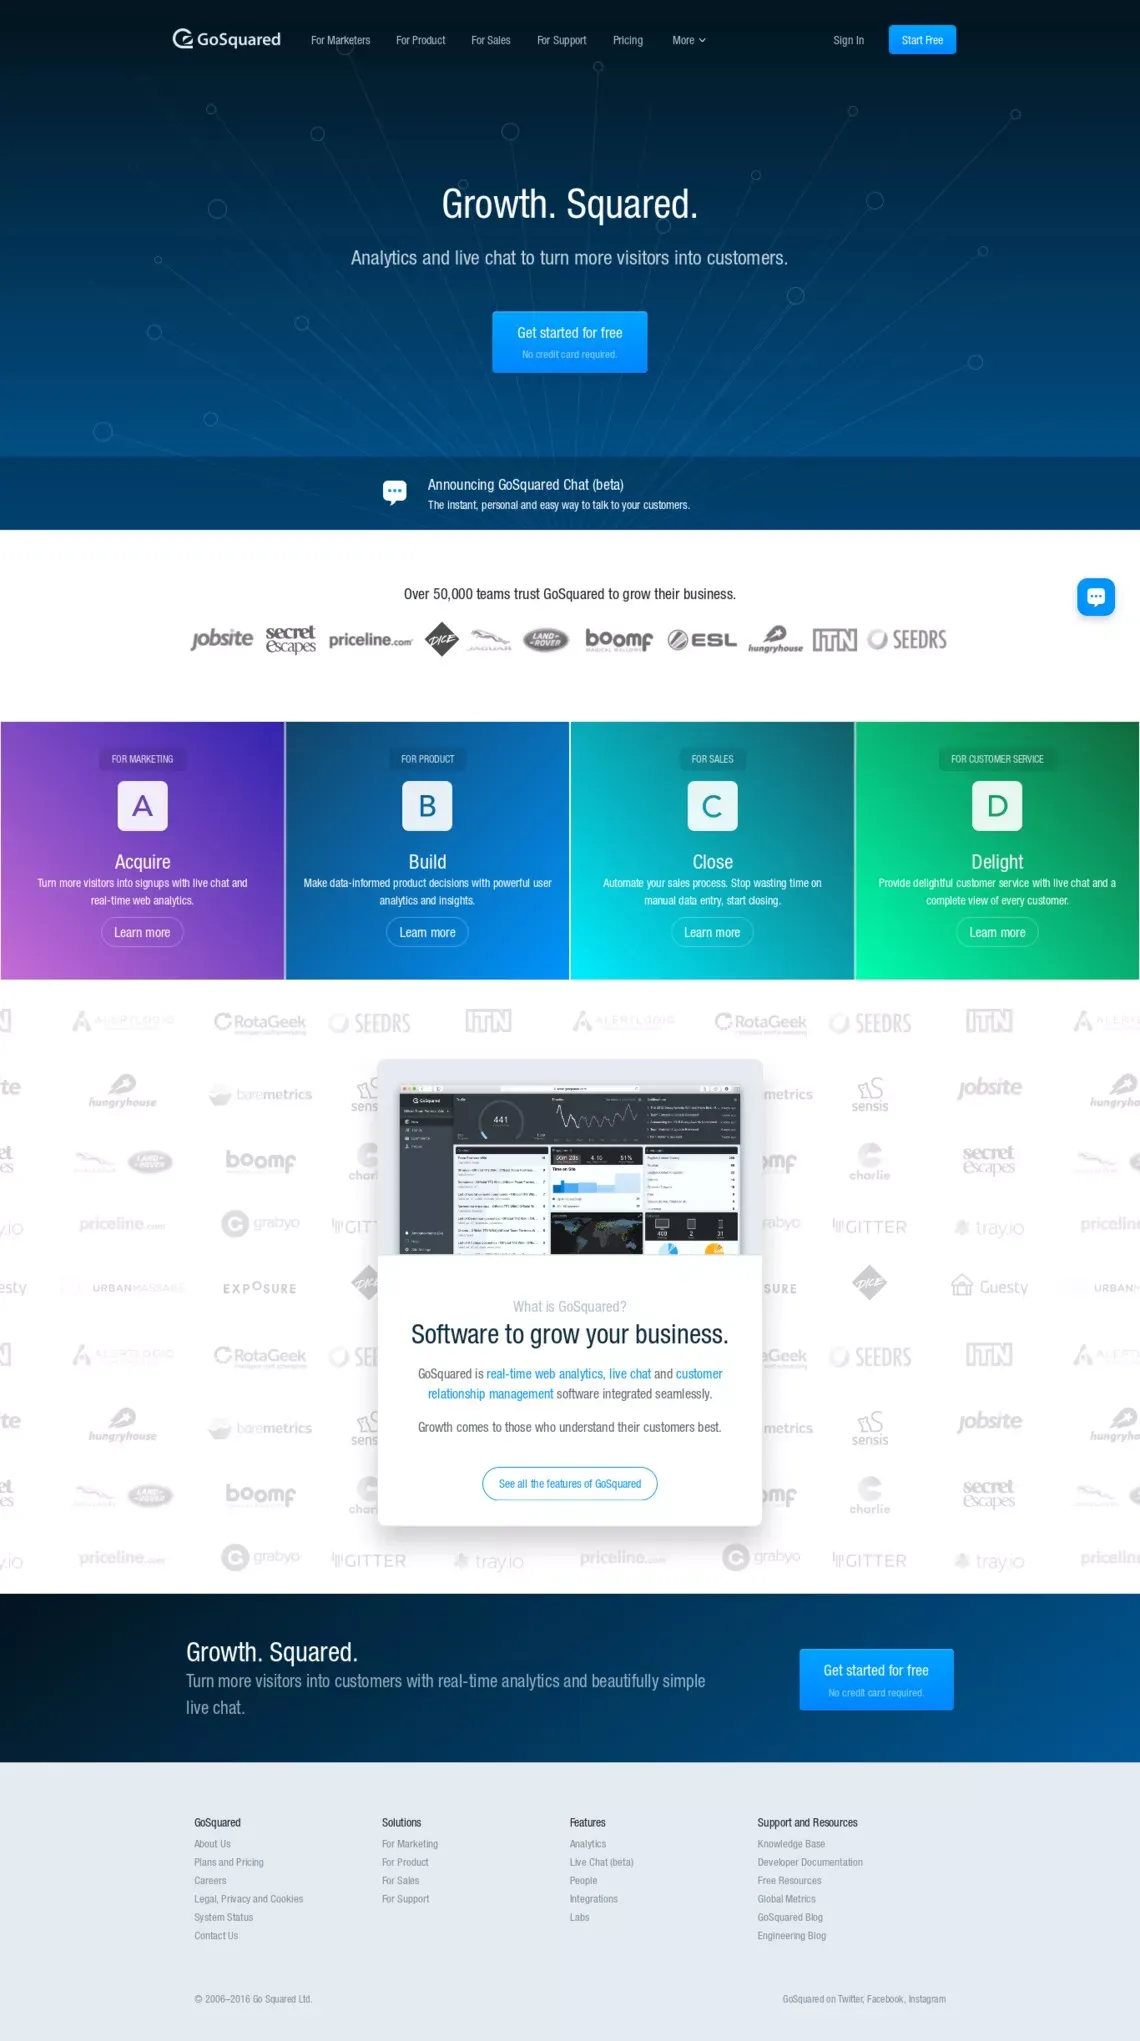Click Learn more under Delight

click(997, 932)
